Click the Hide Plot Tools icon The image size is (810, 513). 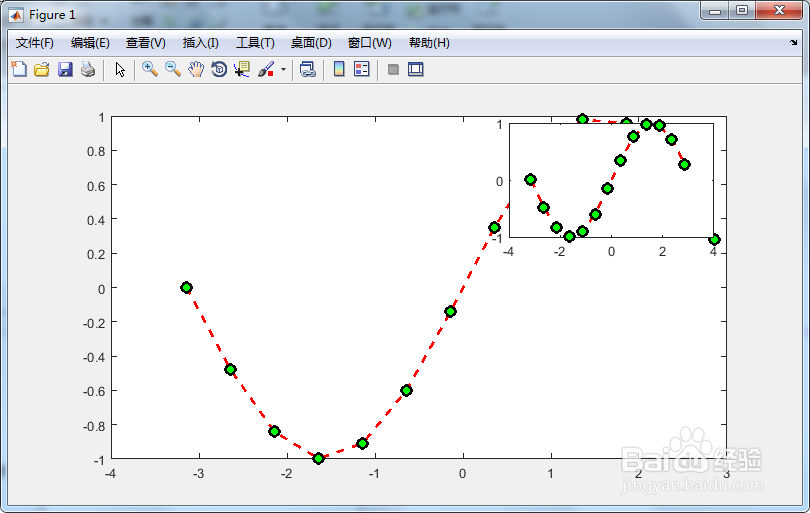point(393,69)
